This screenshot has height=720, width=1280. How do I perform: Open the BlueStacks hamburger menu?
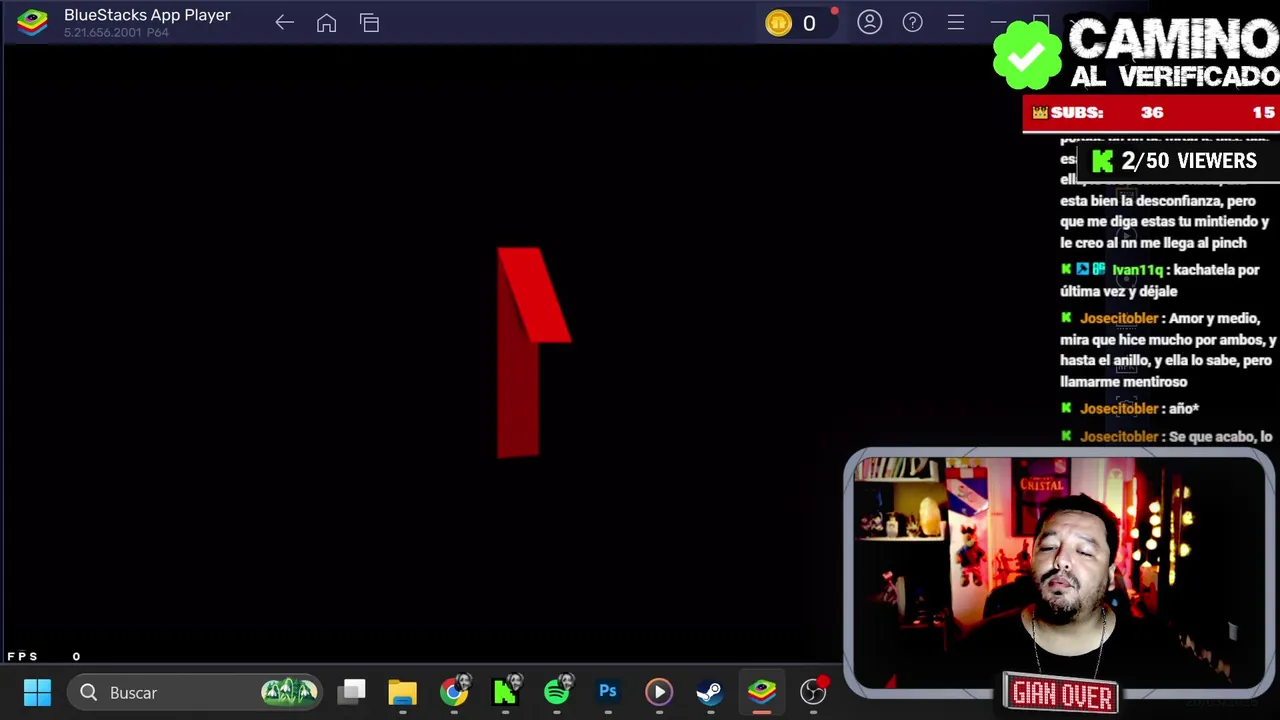click(955, 22)
